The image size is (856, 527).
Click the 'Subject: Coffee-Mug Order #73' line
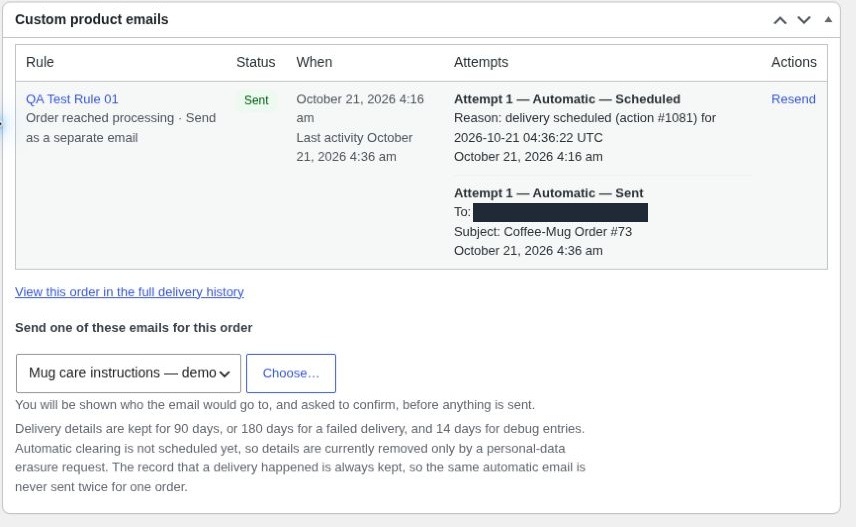pyautogui.click(x=543, y=232)
